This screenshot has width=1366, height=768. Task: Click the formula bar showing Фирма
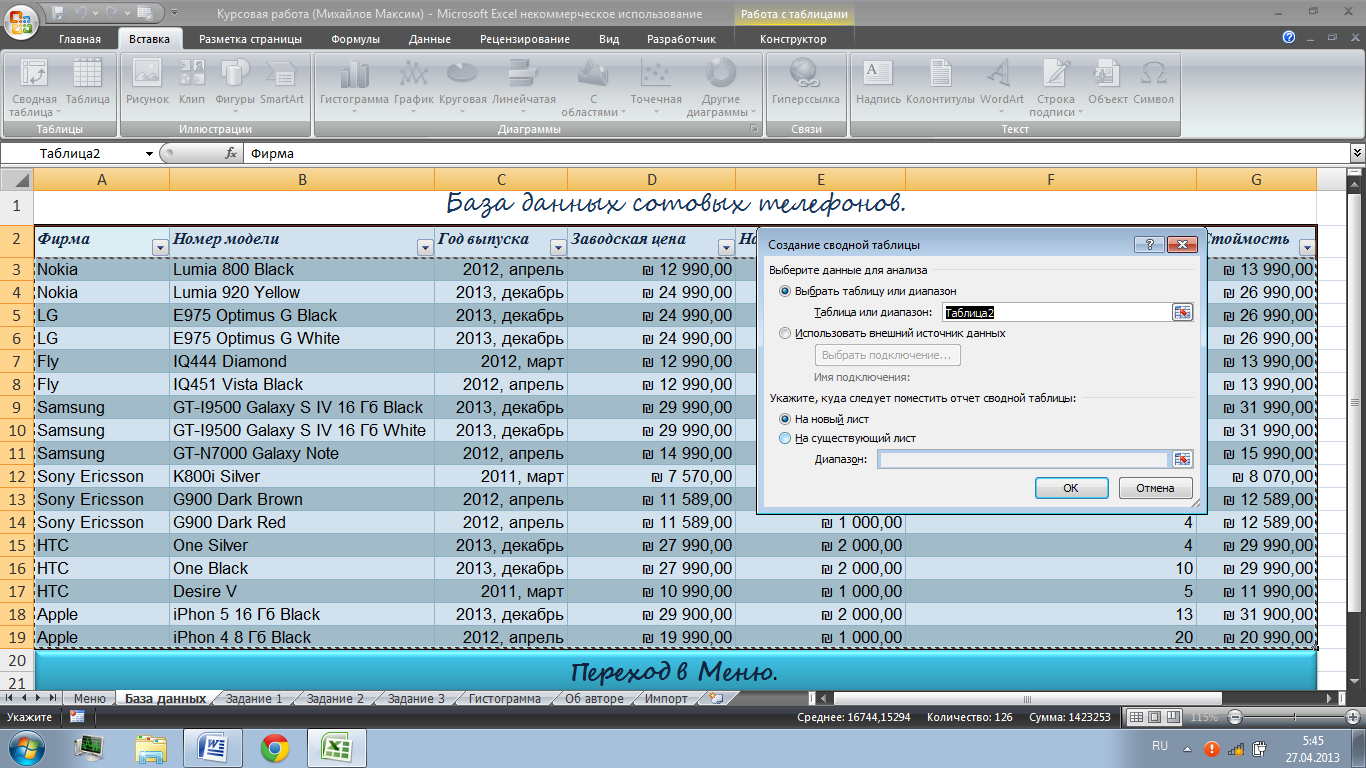coord(797,153)
